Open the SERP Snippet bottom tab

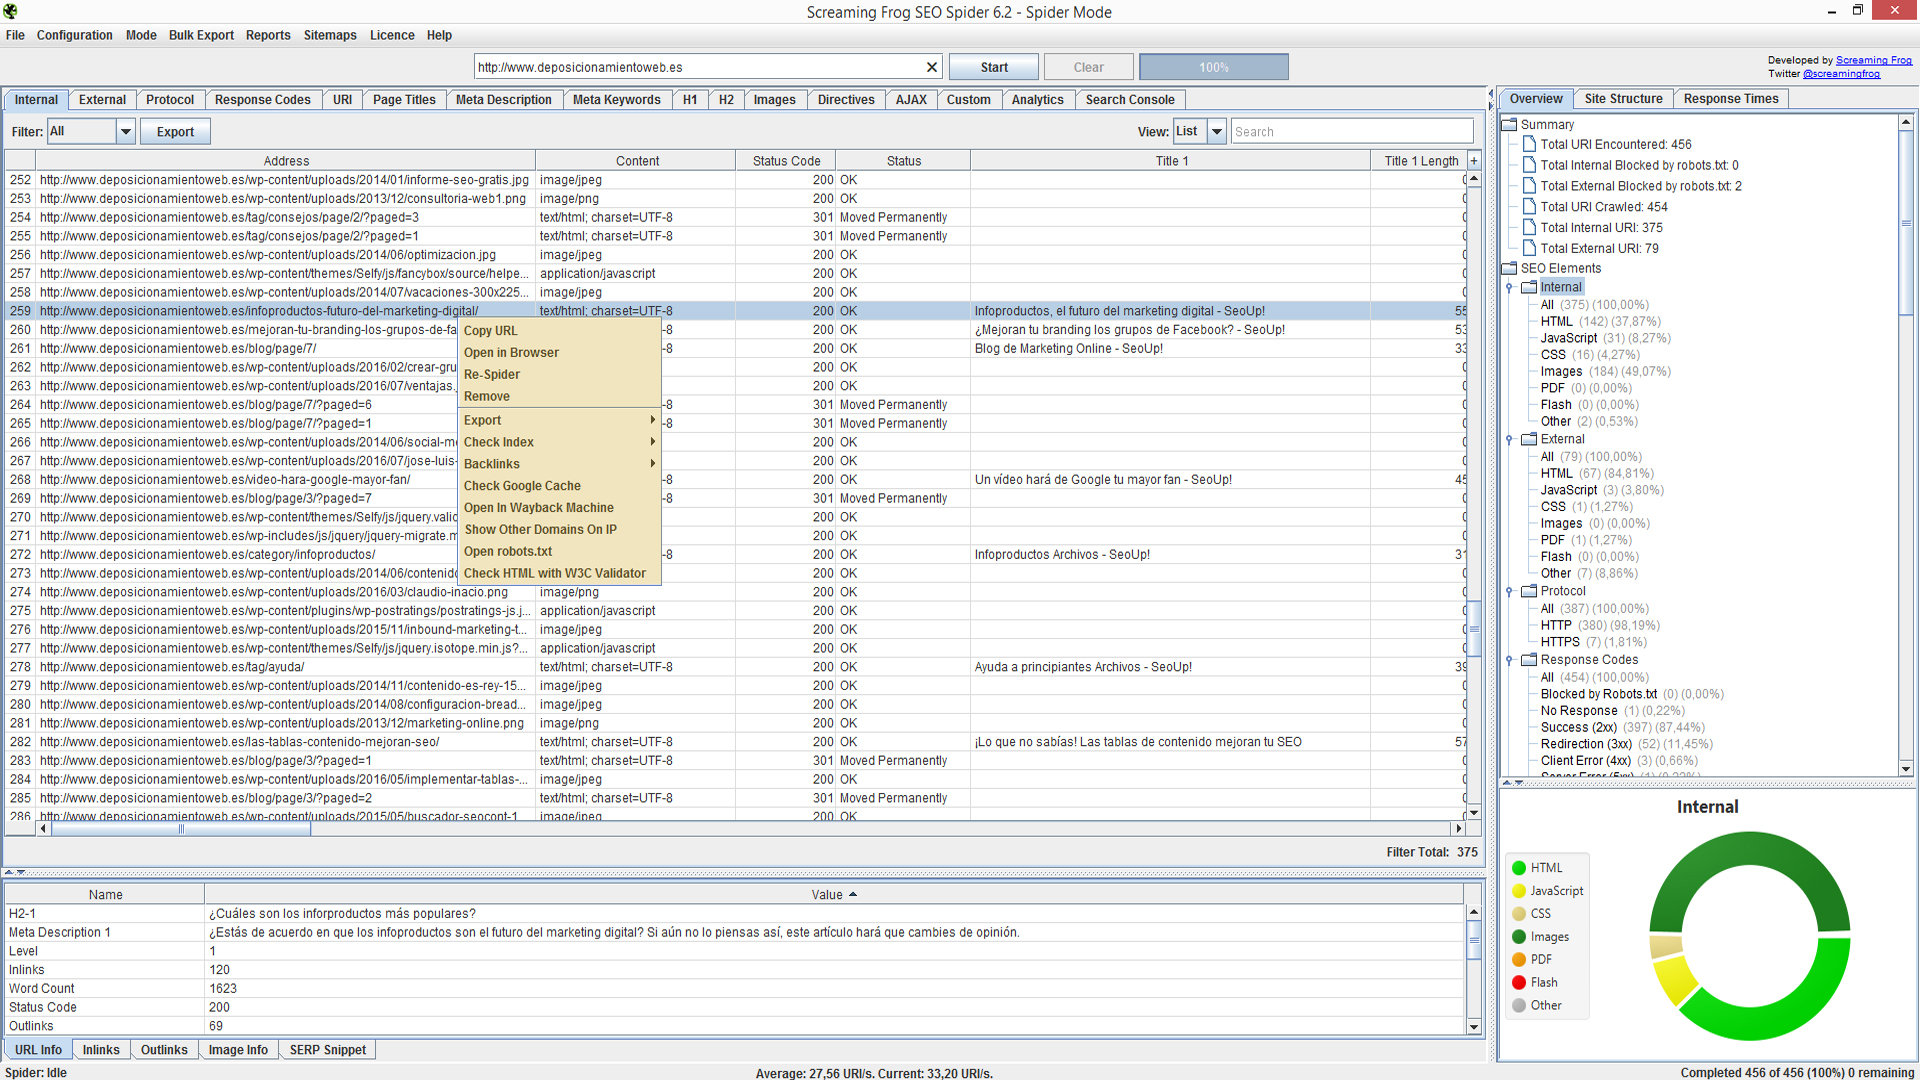[328, 1050]
